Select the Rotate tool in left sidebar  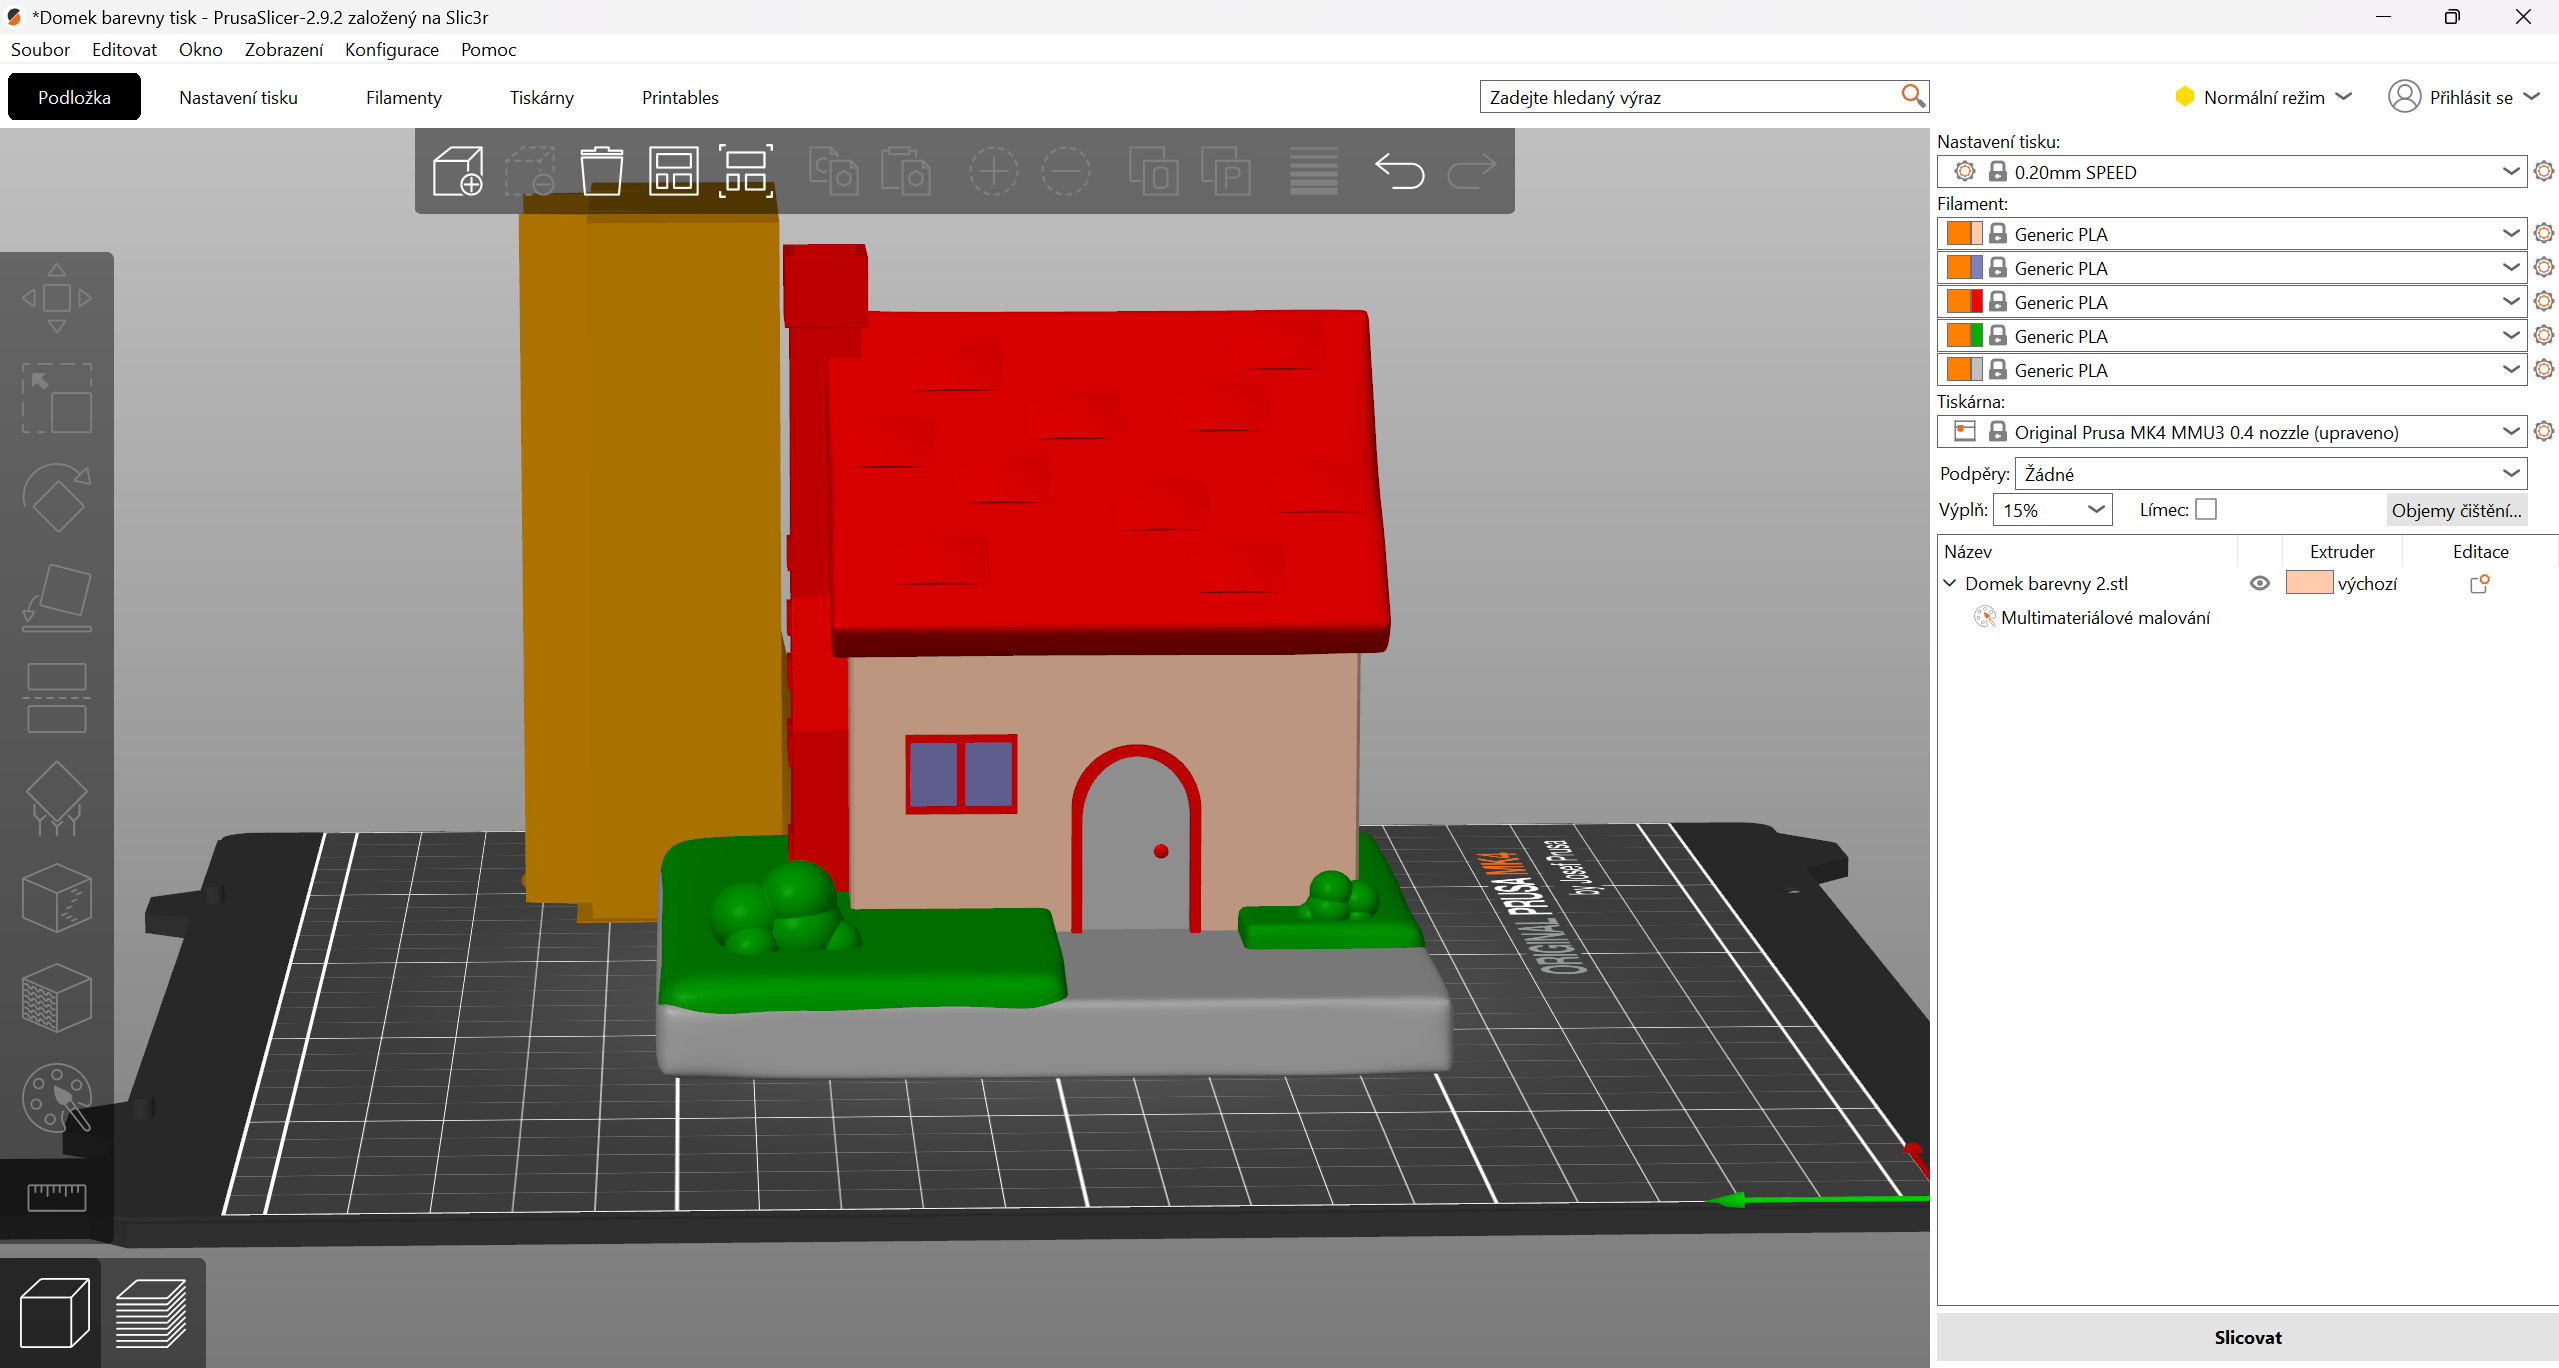pos(57,498)
